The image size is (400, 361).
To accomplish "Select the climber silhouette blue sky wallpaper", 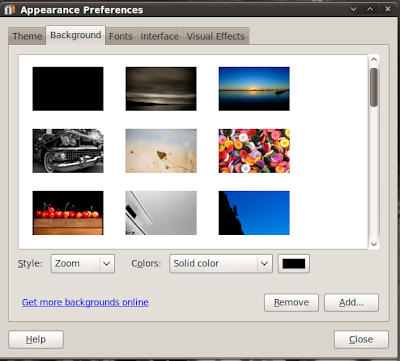I will click(254, 213).
